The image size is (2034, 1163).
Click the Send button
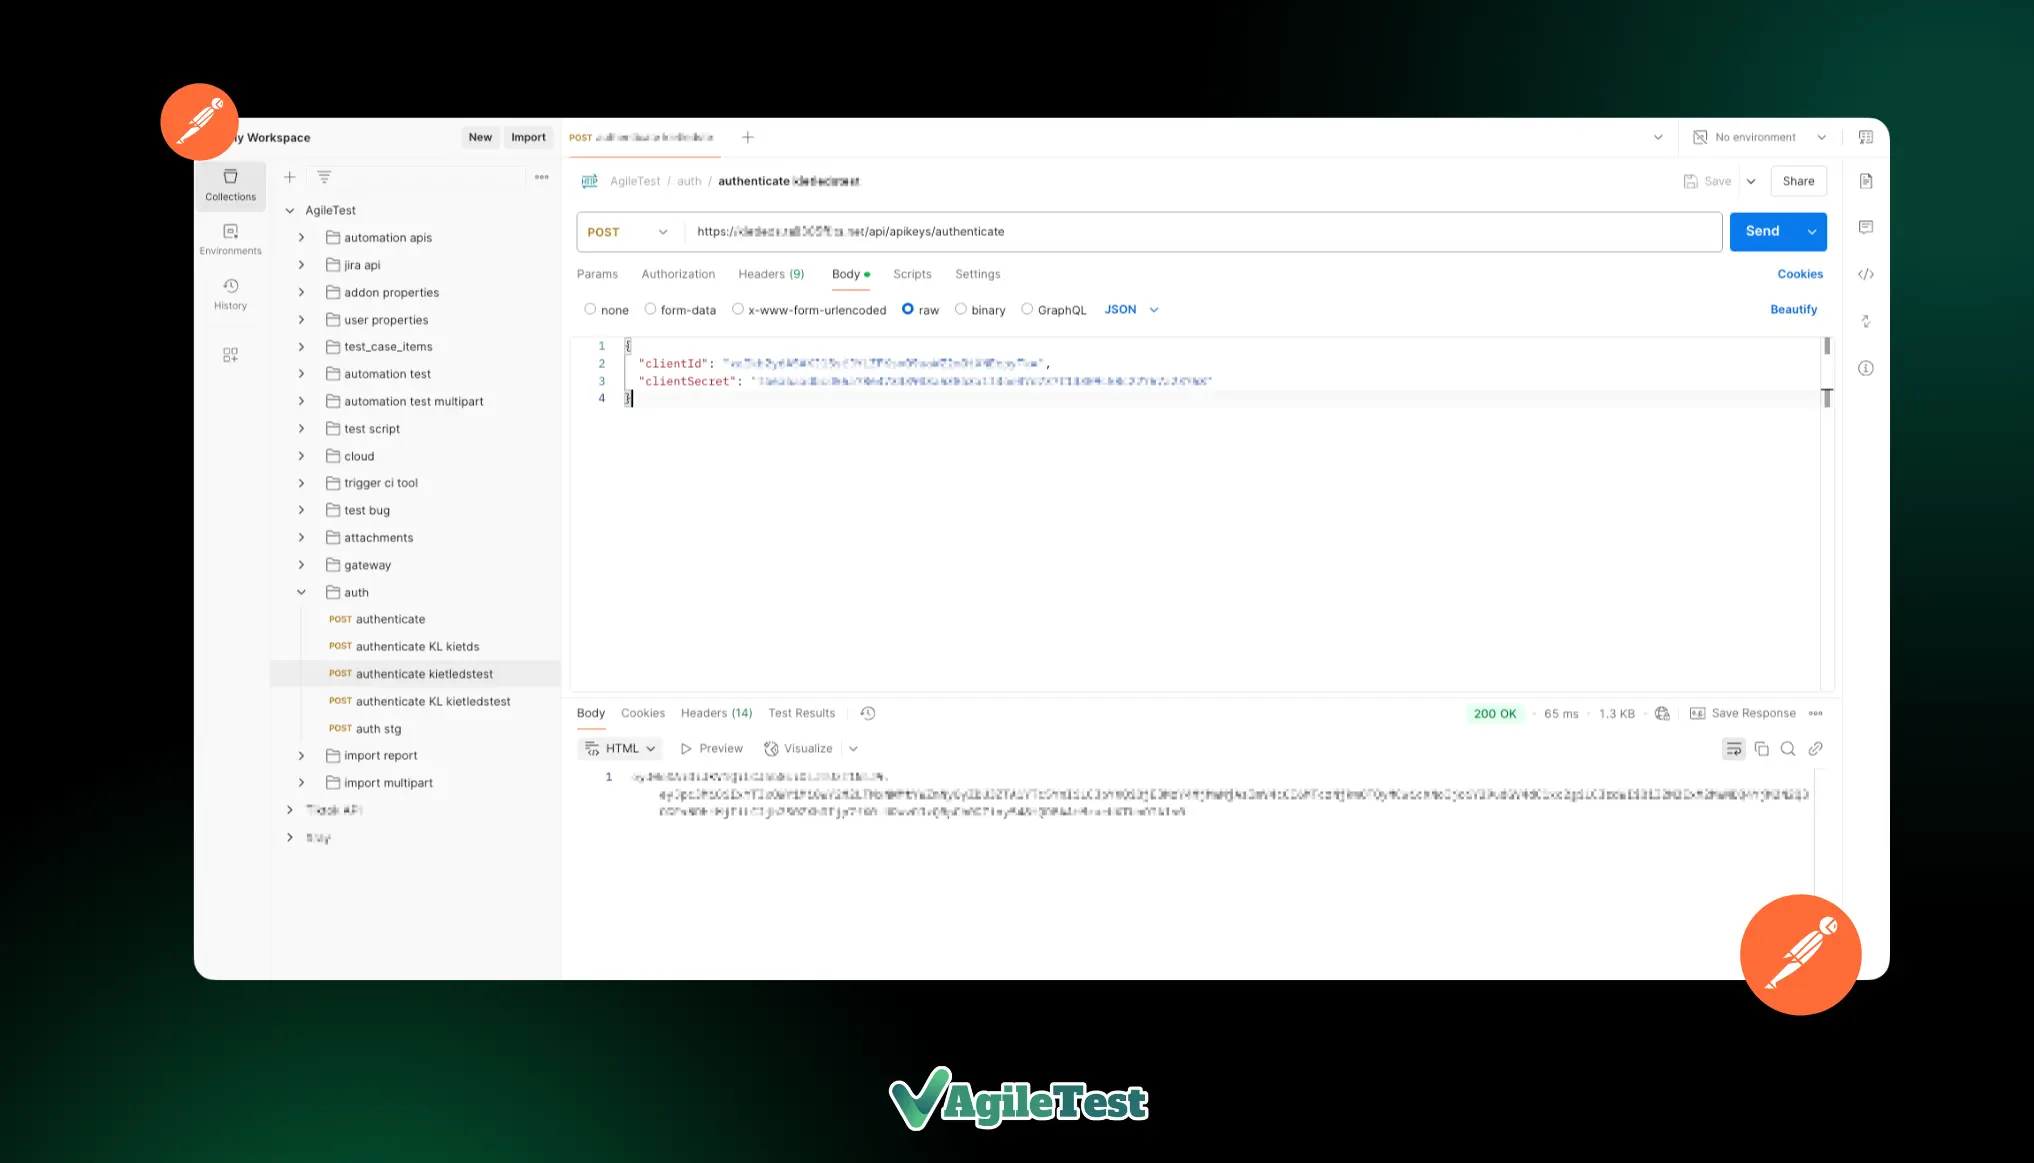point(1762,230)
